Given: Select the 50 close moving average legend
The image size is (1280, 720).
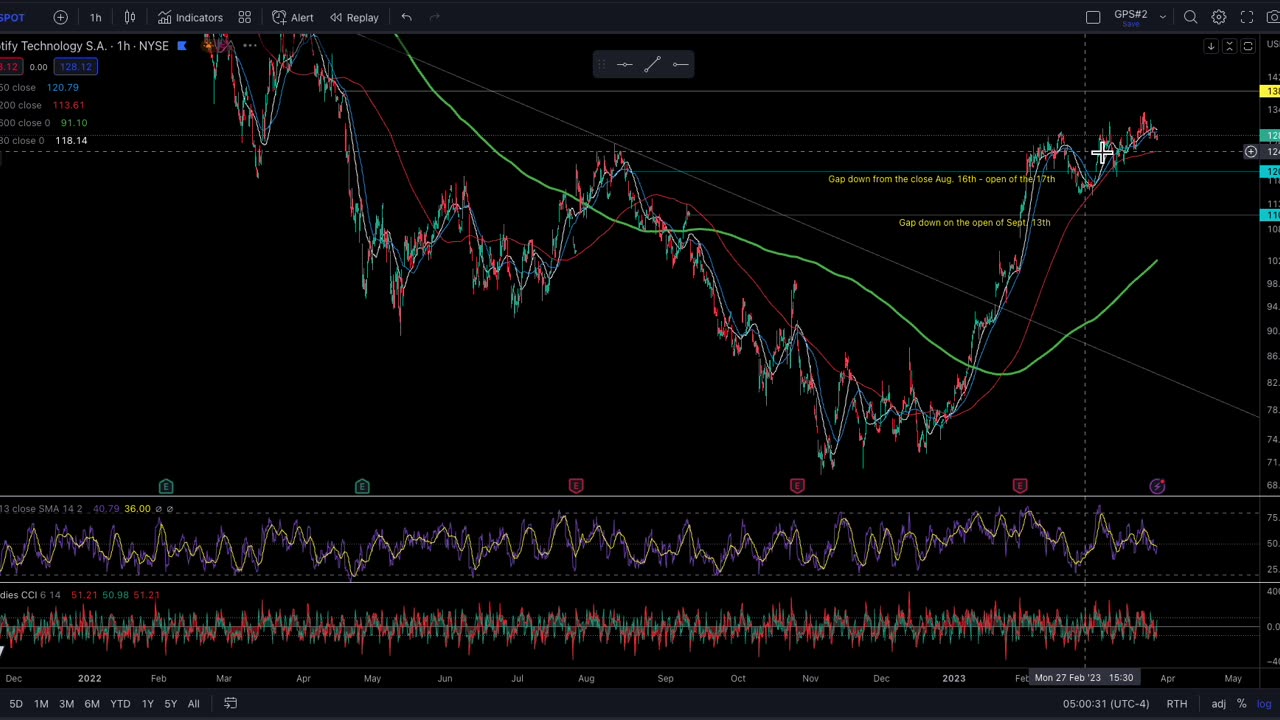Looking at the screenshot, I should pyautogui.click(x=40, y=87).
